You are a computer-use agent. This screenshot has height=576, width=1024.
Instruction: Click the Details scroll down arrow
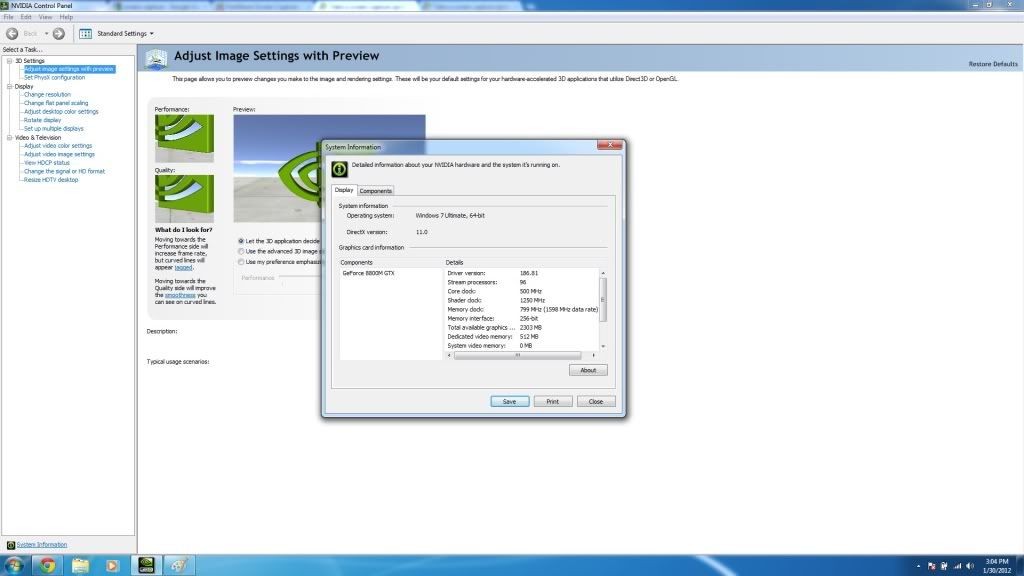click(x=603, y=346)
